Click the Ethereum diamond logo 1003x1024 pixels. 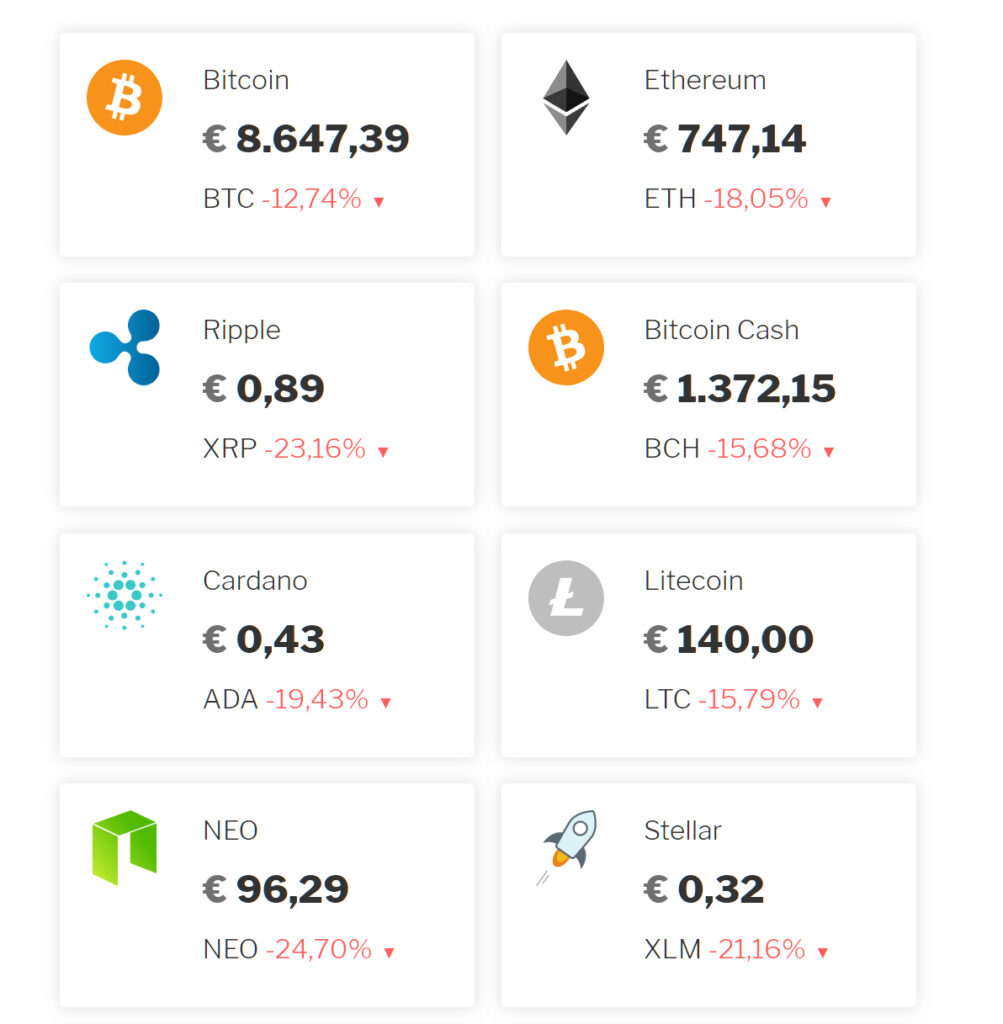coord(566,97)
